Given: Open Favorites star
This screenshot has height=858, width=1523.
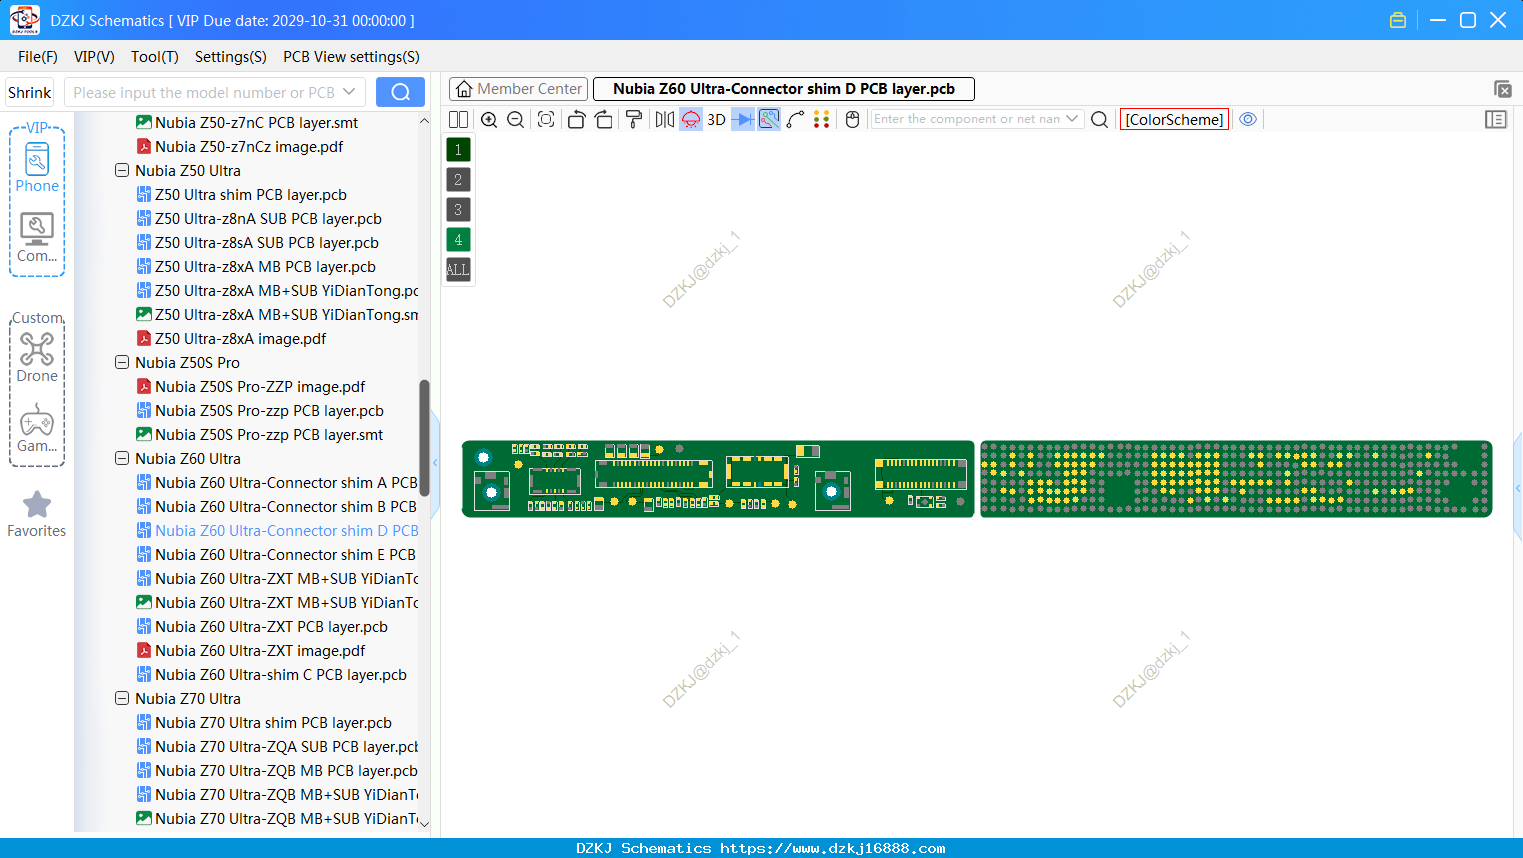Looking at the screenshot, I should click(x=37, y=514).
